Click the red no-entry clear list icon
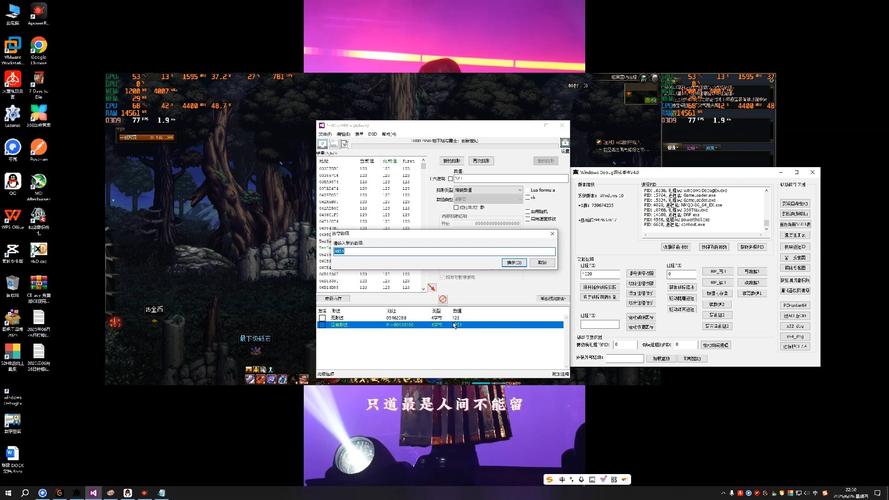889x500 pixels. 443,298
